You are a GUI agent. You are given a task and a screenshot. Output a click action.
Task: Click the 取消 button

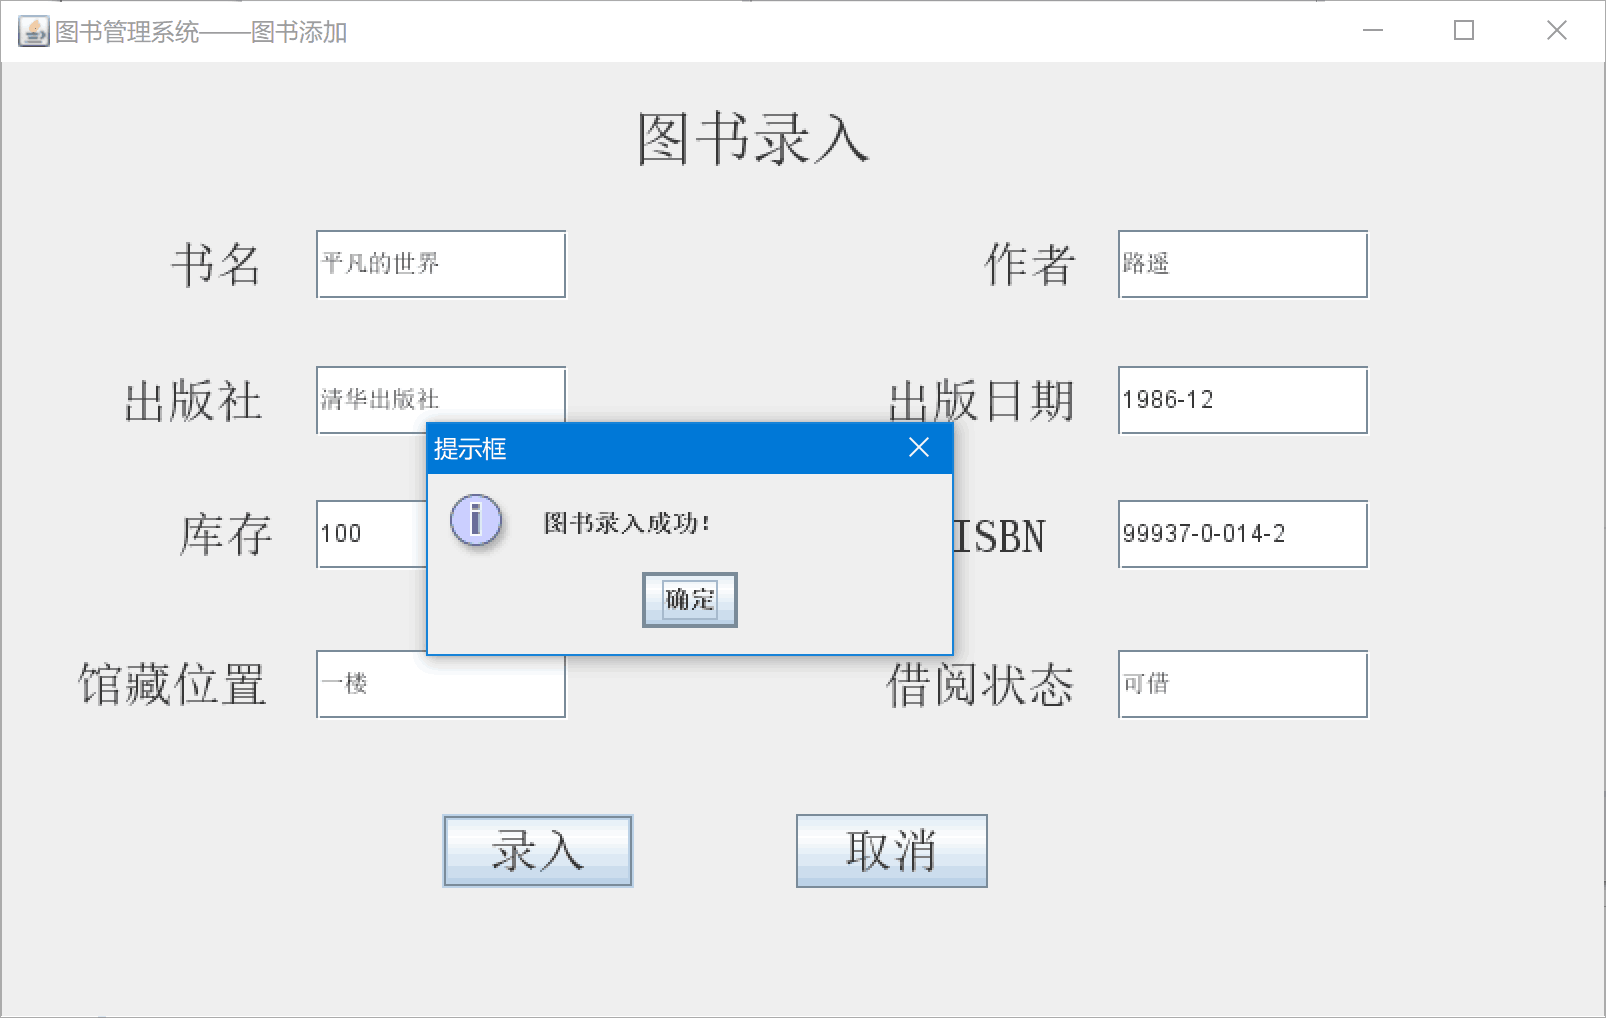tap(892, 851)
